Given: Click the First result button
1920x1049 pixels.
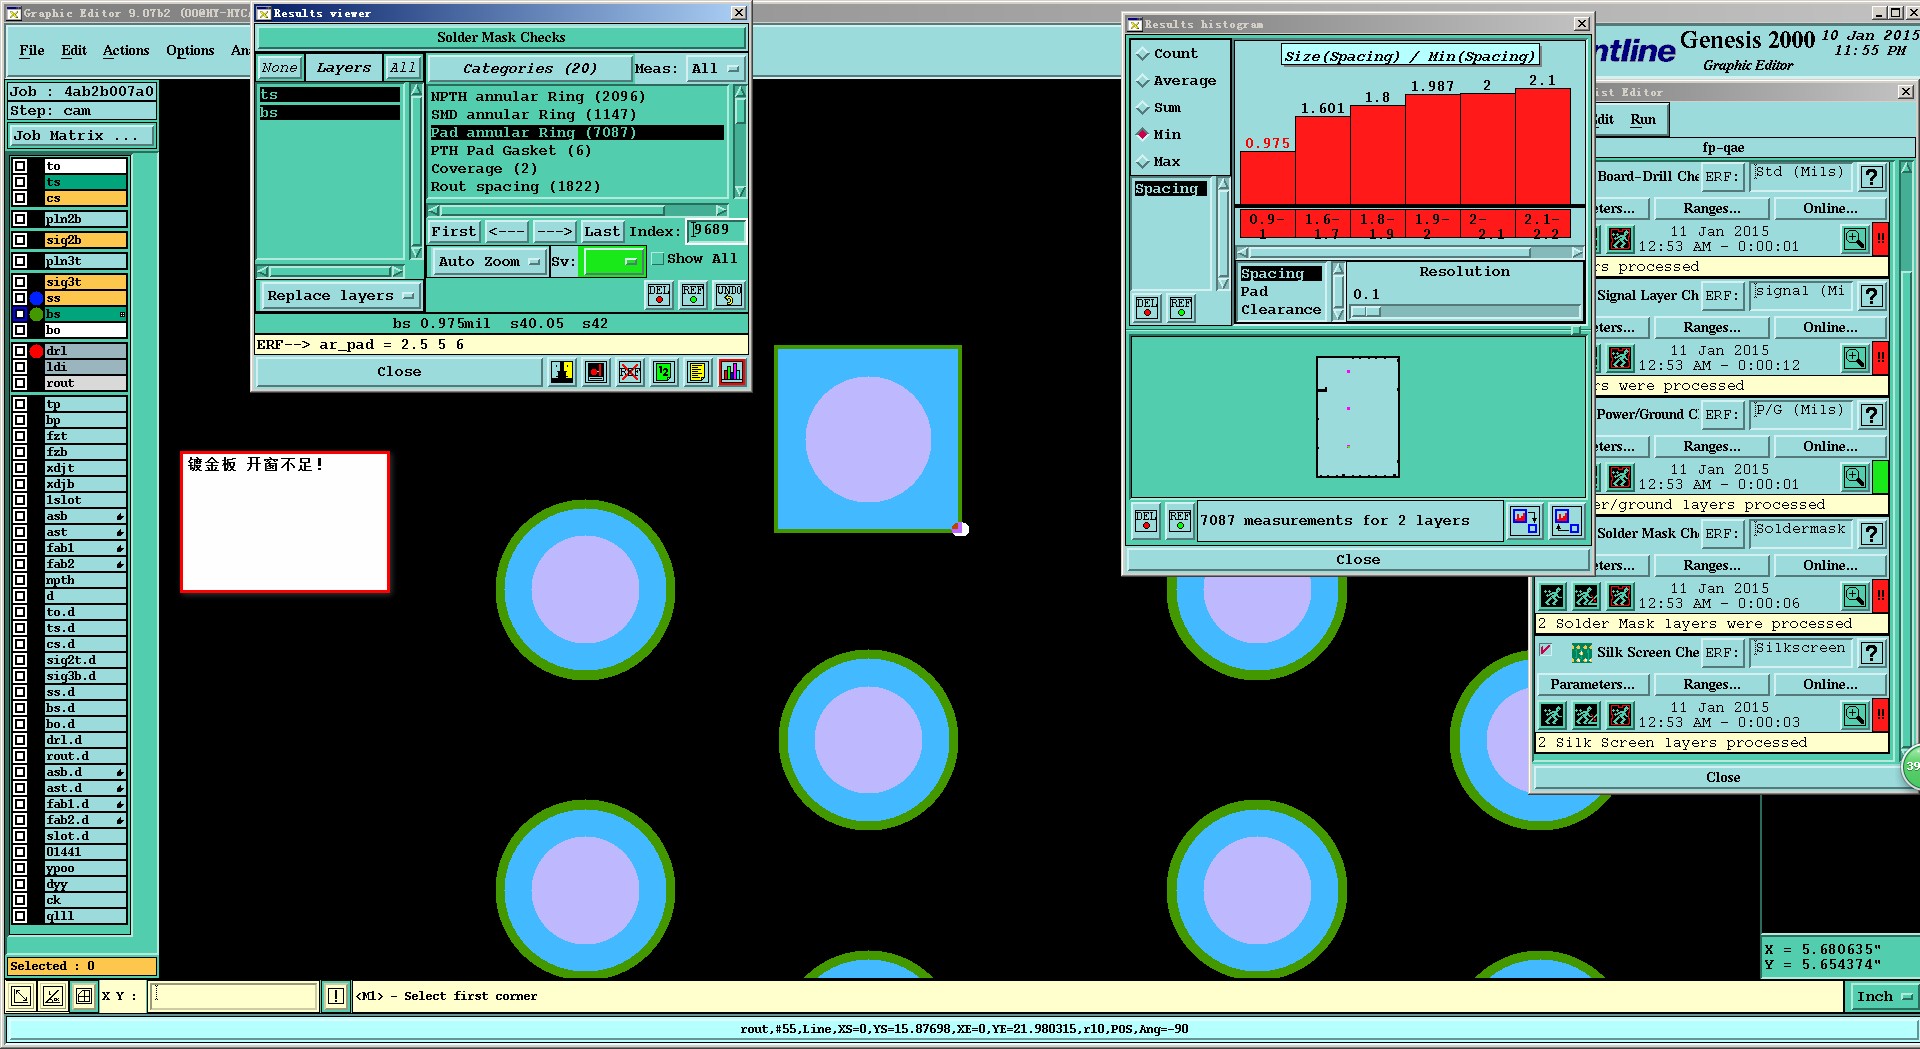Looking at the screenshot, I should pos(454,232).
